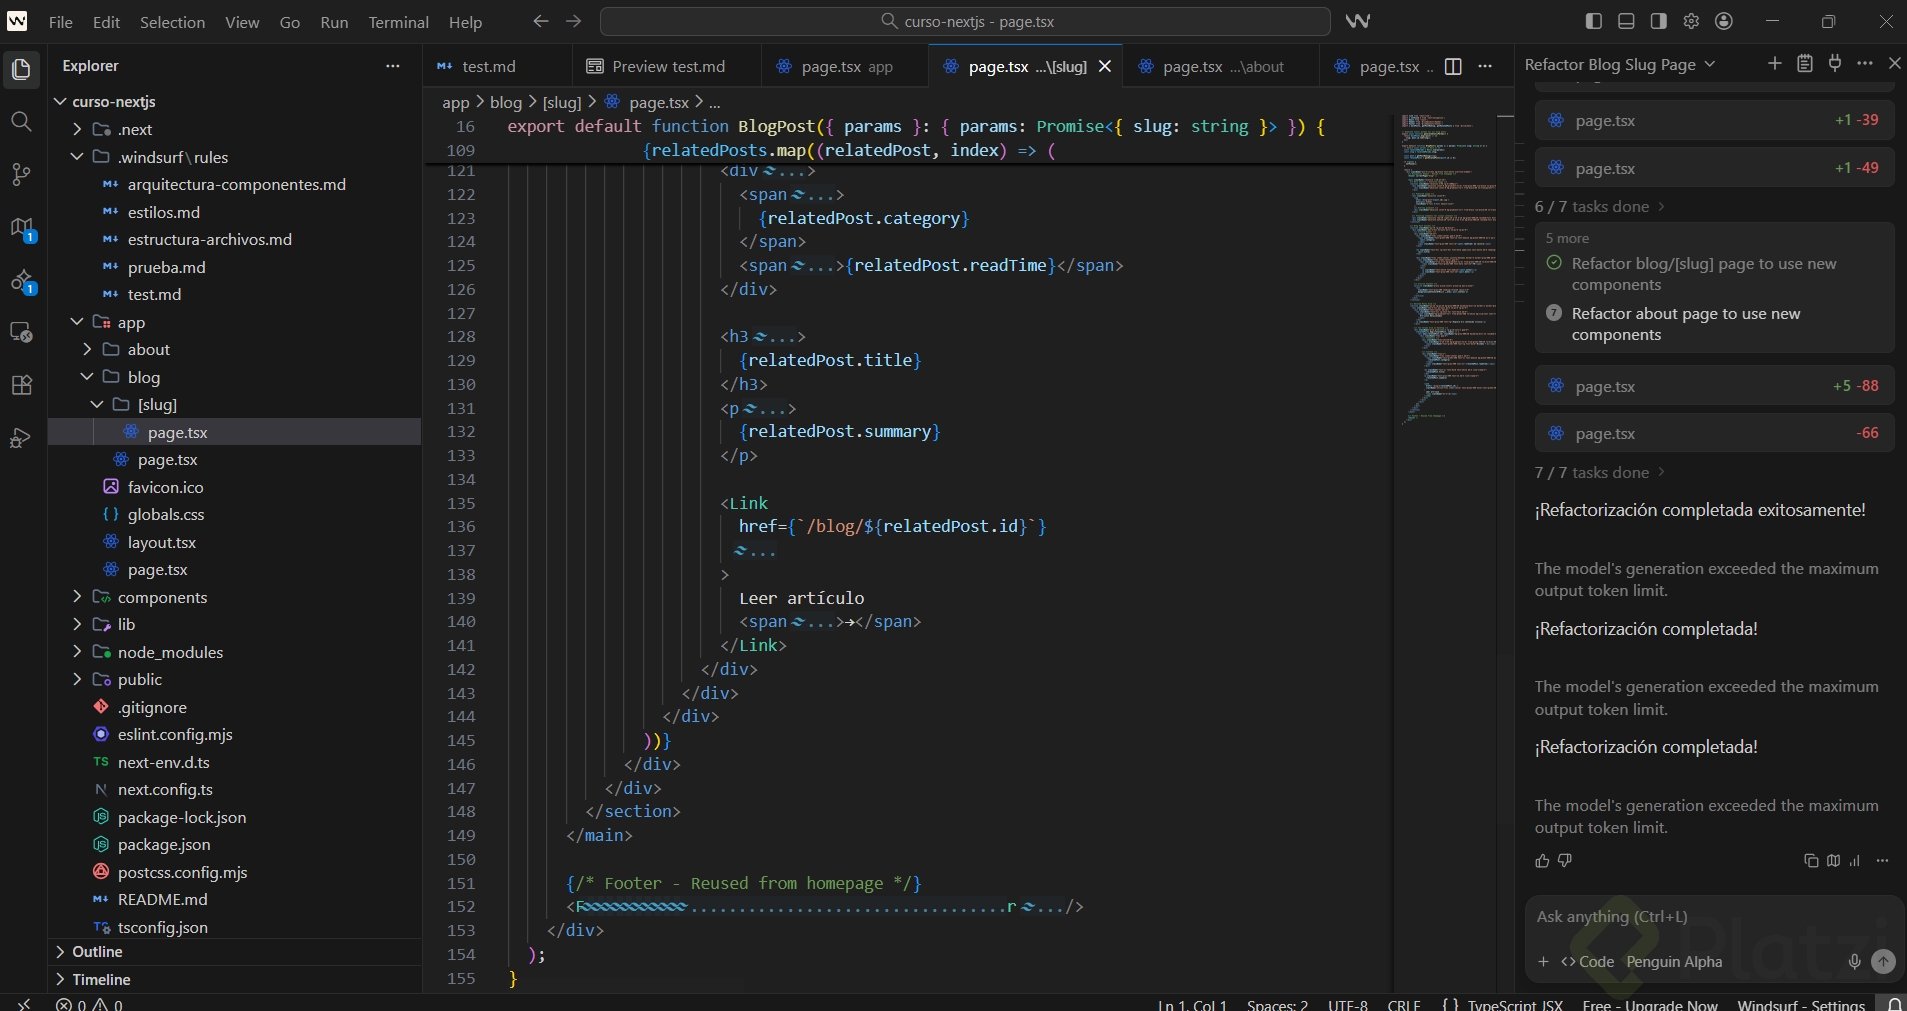Viewport: 1907px width, 1011px height.
Task: Click the microphone voice input icon
Action: tap(1854, 962)
